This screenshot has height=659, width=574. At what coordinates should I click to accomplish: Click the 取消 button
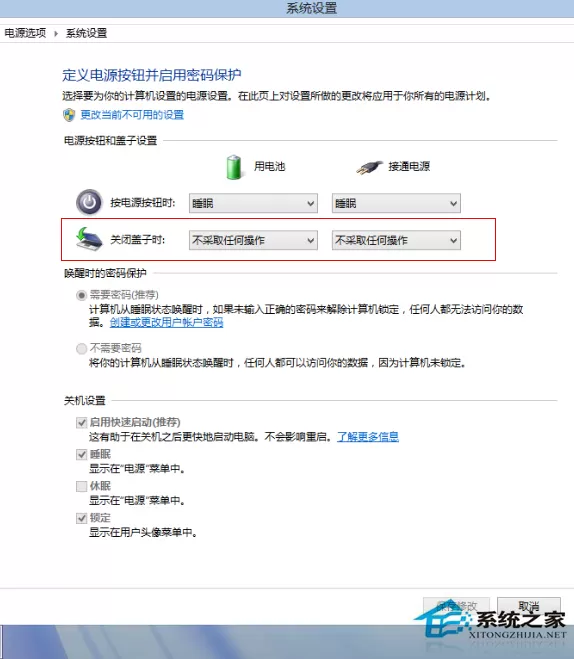click(x=529, y=606)
